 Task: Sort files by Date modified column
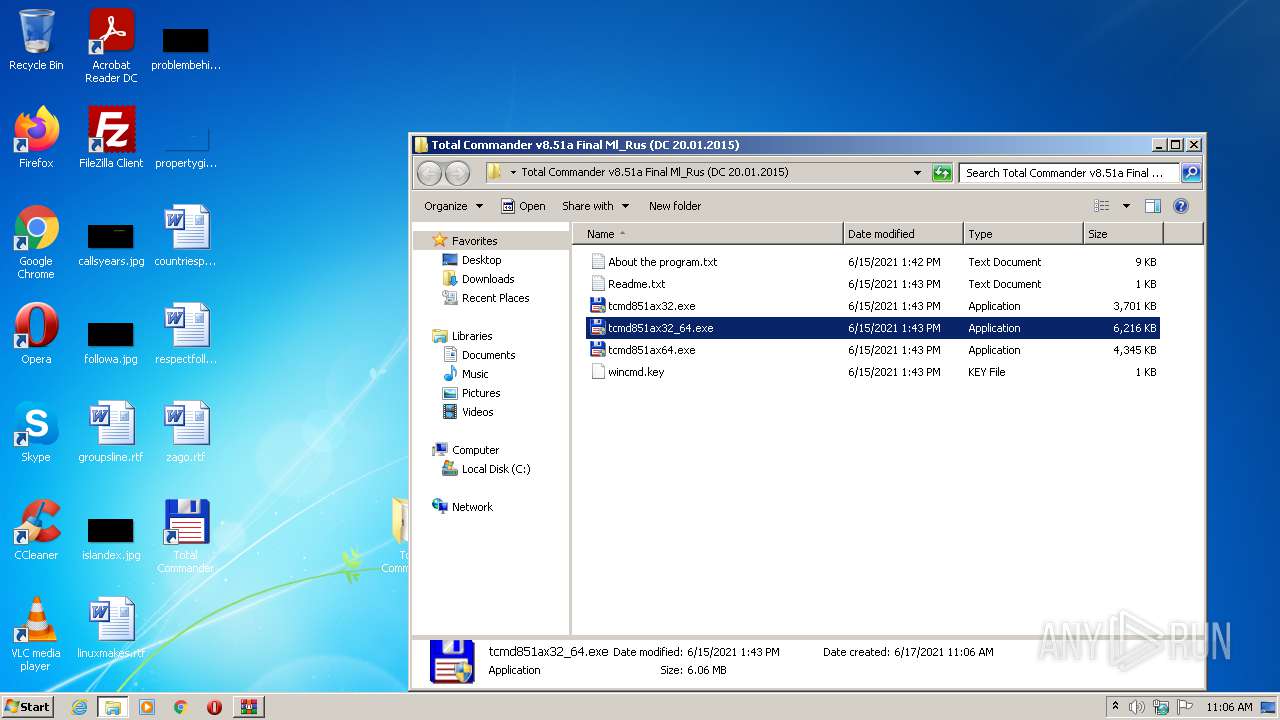click(x=903, y=234)
